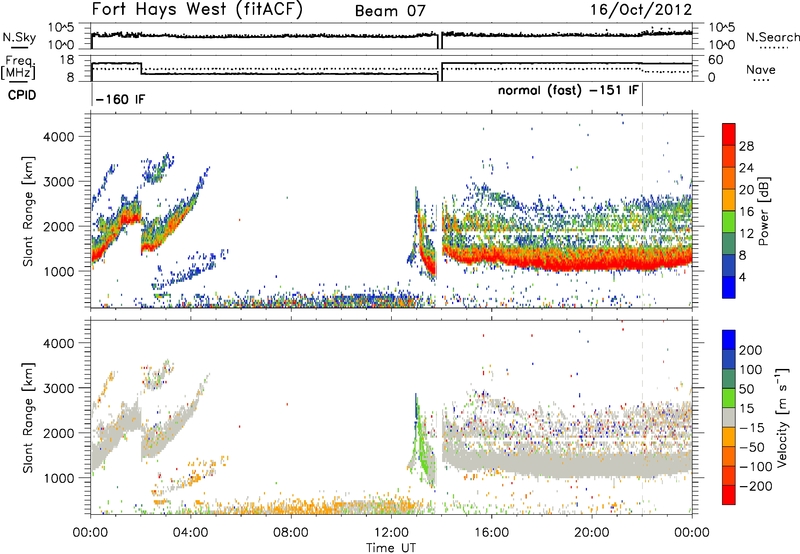Click the '-50' label on velocity colorbar
This screenshot has height=554, width=800.
(x=752, y=448)
